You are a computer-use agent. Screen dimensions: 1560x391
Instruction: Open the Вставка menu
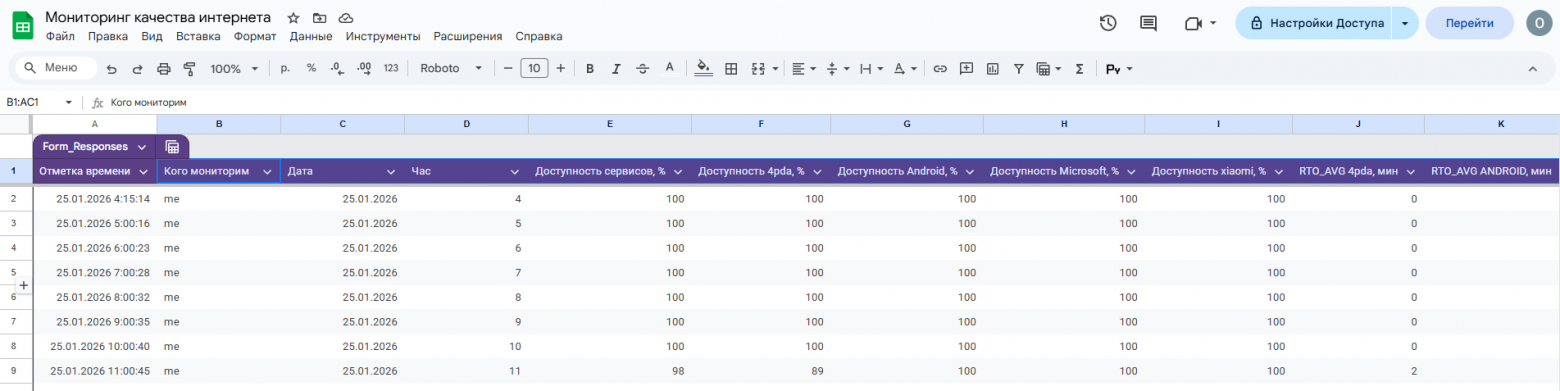click(198, 36)
